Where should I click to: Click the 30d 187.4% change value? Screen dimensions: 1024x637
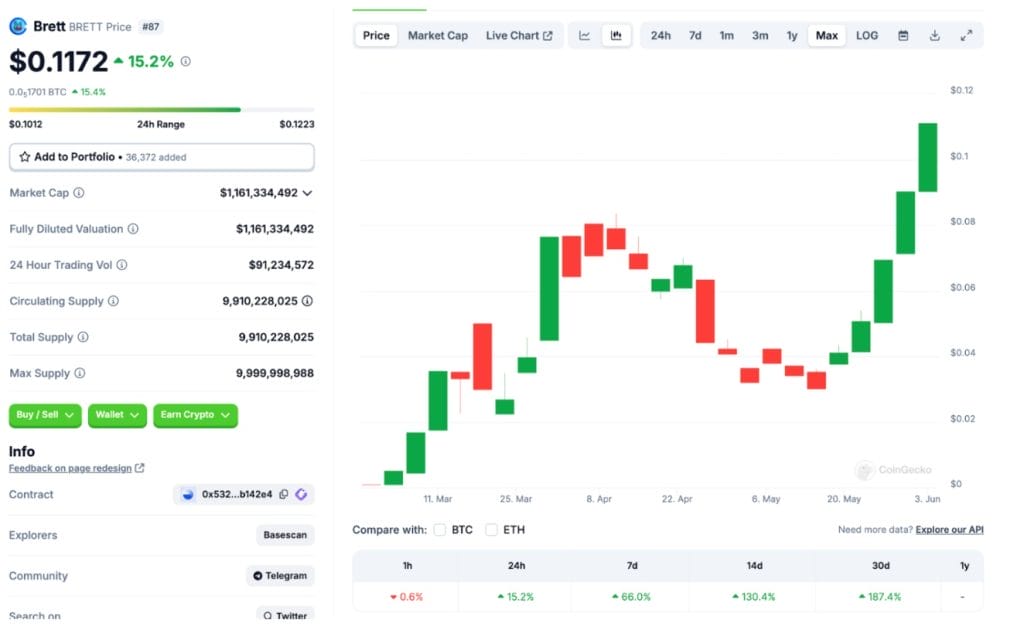point(880,597)
